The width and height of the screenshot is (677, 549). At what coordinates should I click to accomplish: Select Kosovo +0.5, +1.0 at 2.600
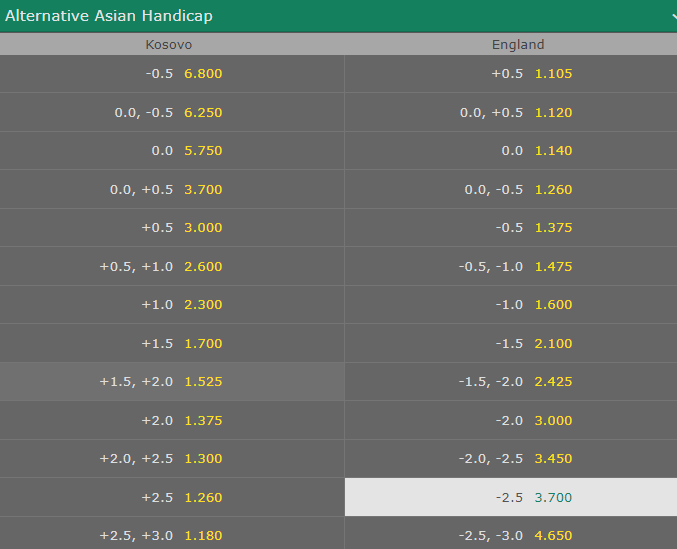click(x=172, y=266)
